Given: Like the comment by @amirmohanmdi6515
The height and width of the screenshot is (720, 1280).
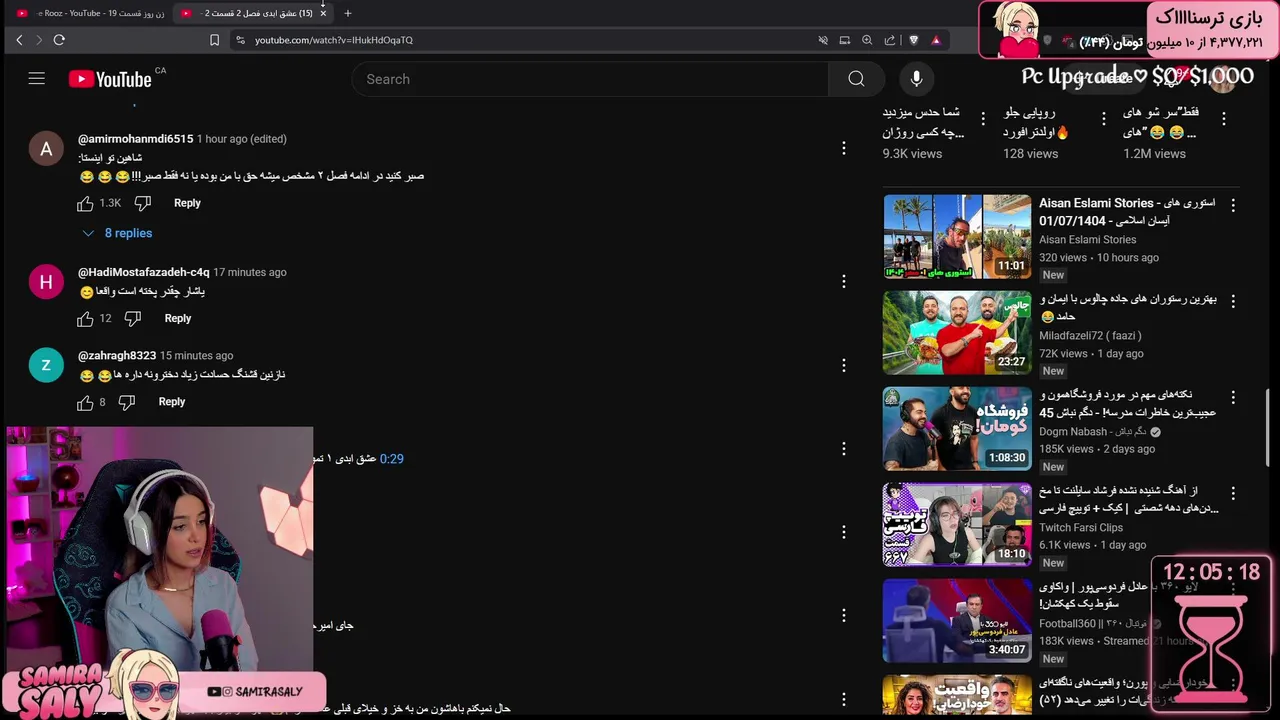Looking at the screenshot, I should pyautogui.click(x=85, y=203).
